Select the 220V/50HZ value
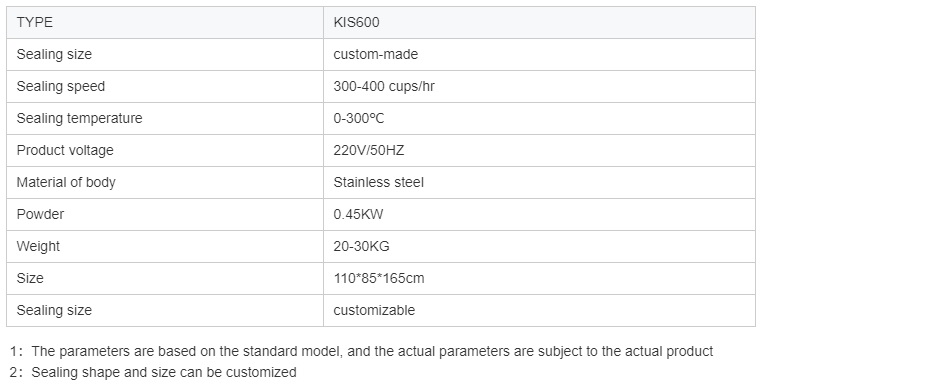The height and width of the screenshot is (388, 947). (368, 150)
